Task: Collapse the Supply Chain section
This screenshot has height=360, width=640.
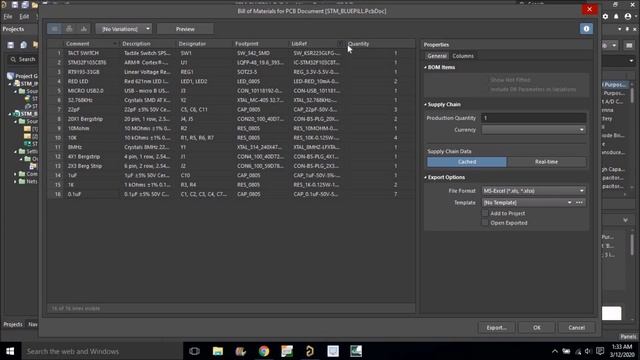Action: pyautogui.click(x=425, y=104)
